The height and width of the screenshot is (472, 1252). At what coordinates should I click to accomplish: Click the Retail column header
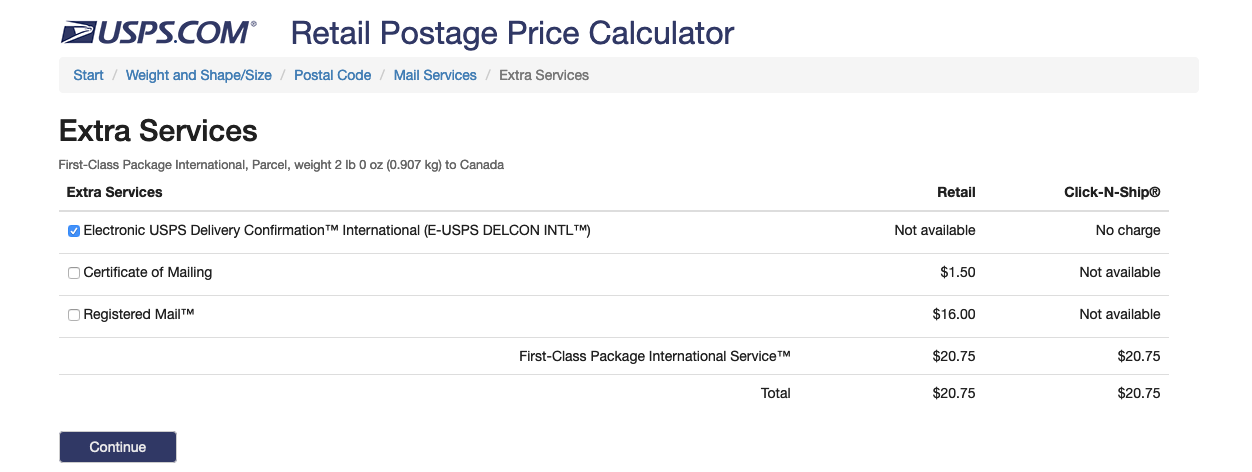pos(955,192)
